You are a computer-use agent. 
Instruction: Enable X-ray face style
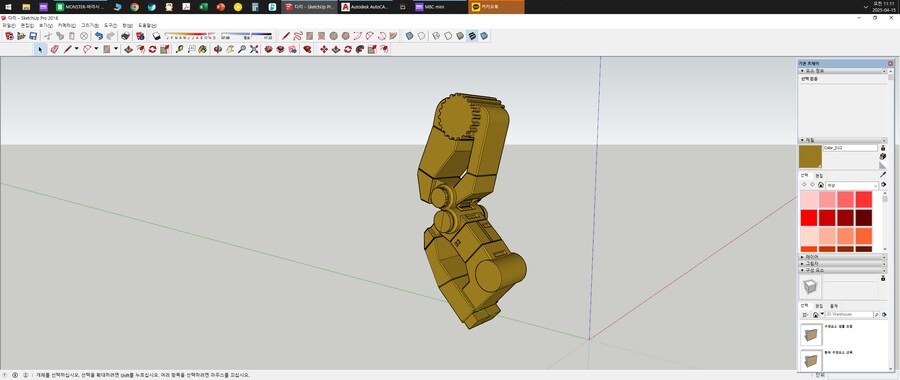[x=409, y=36]
